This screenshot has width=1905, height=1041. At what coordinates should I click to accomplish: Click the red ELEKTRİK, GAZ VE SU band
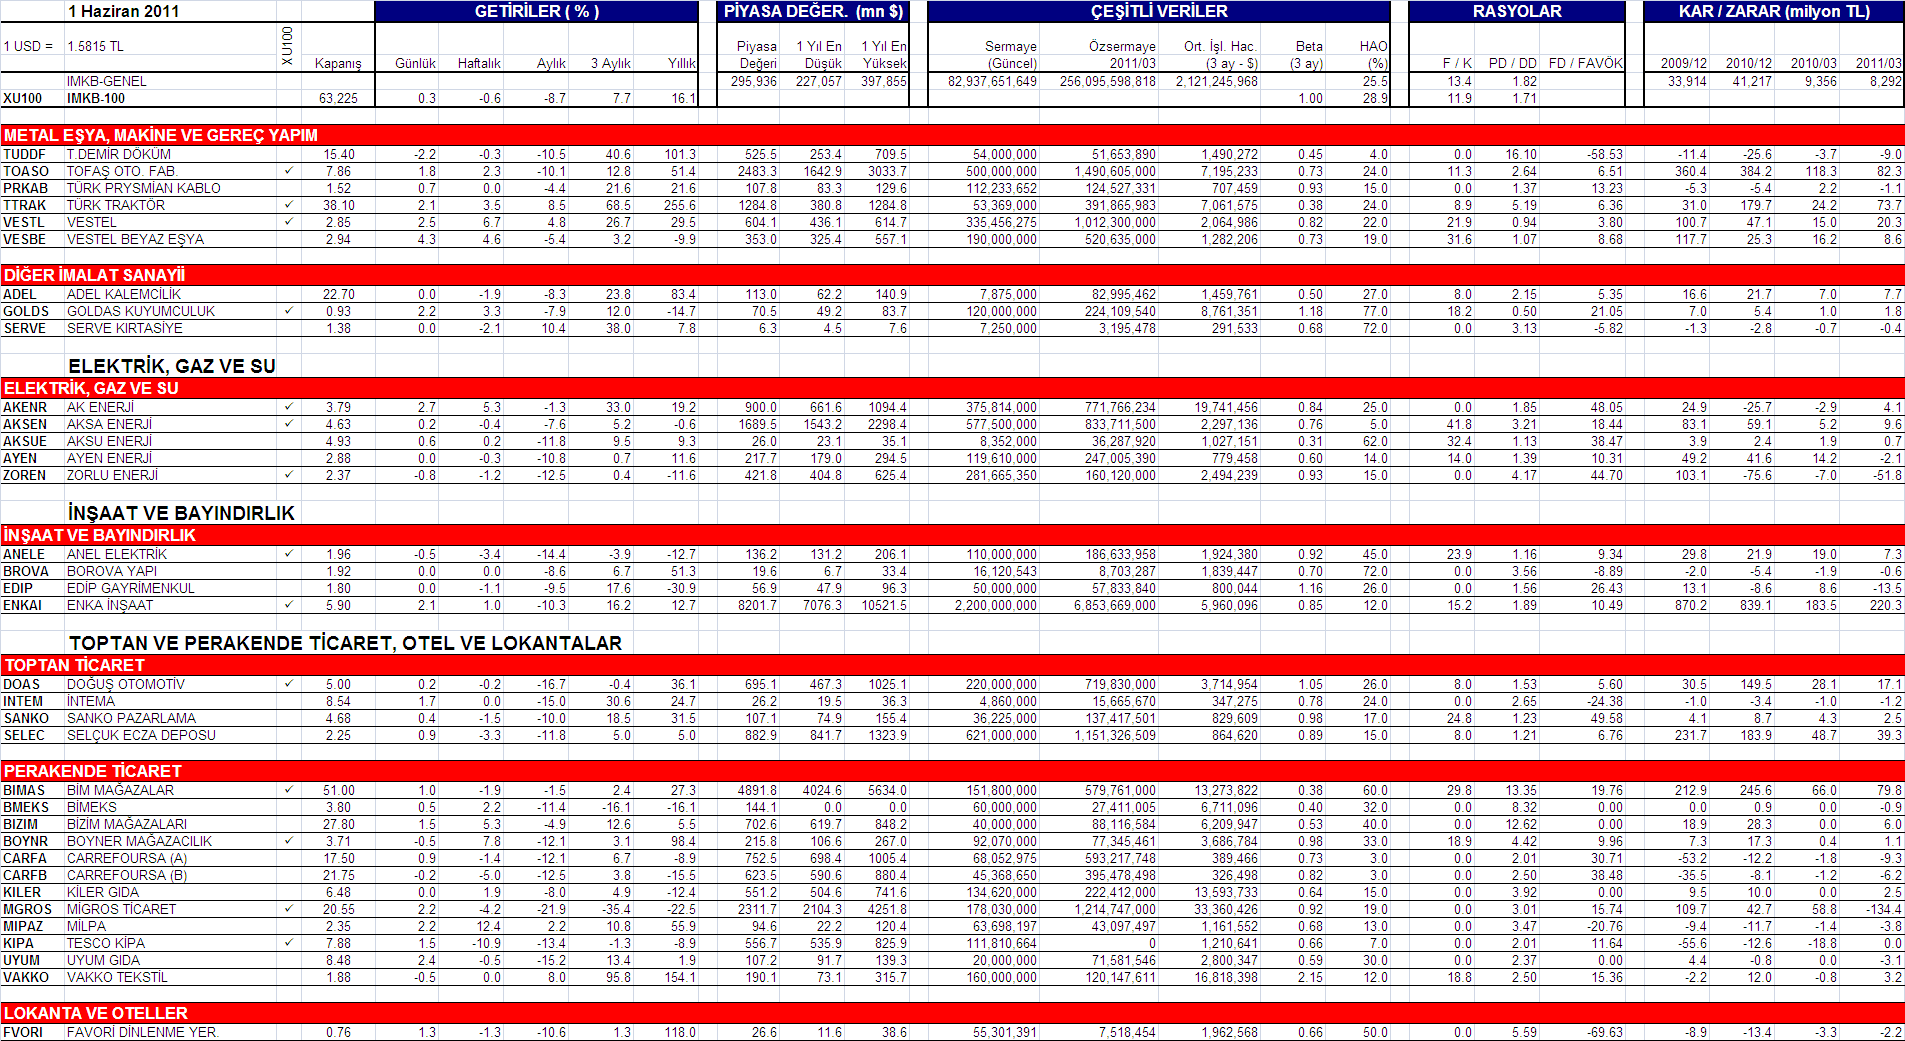(952, 388)
